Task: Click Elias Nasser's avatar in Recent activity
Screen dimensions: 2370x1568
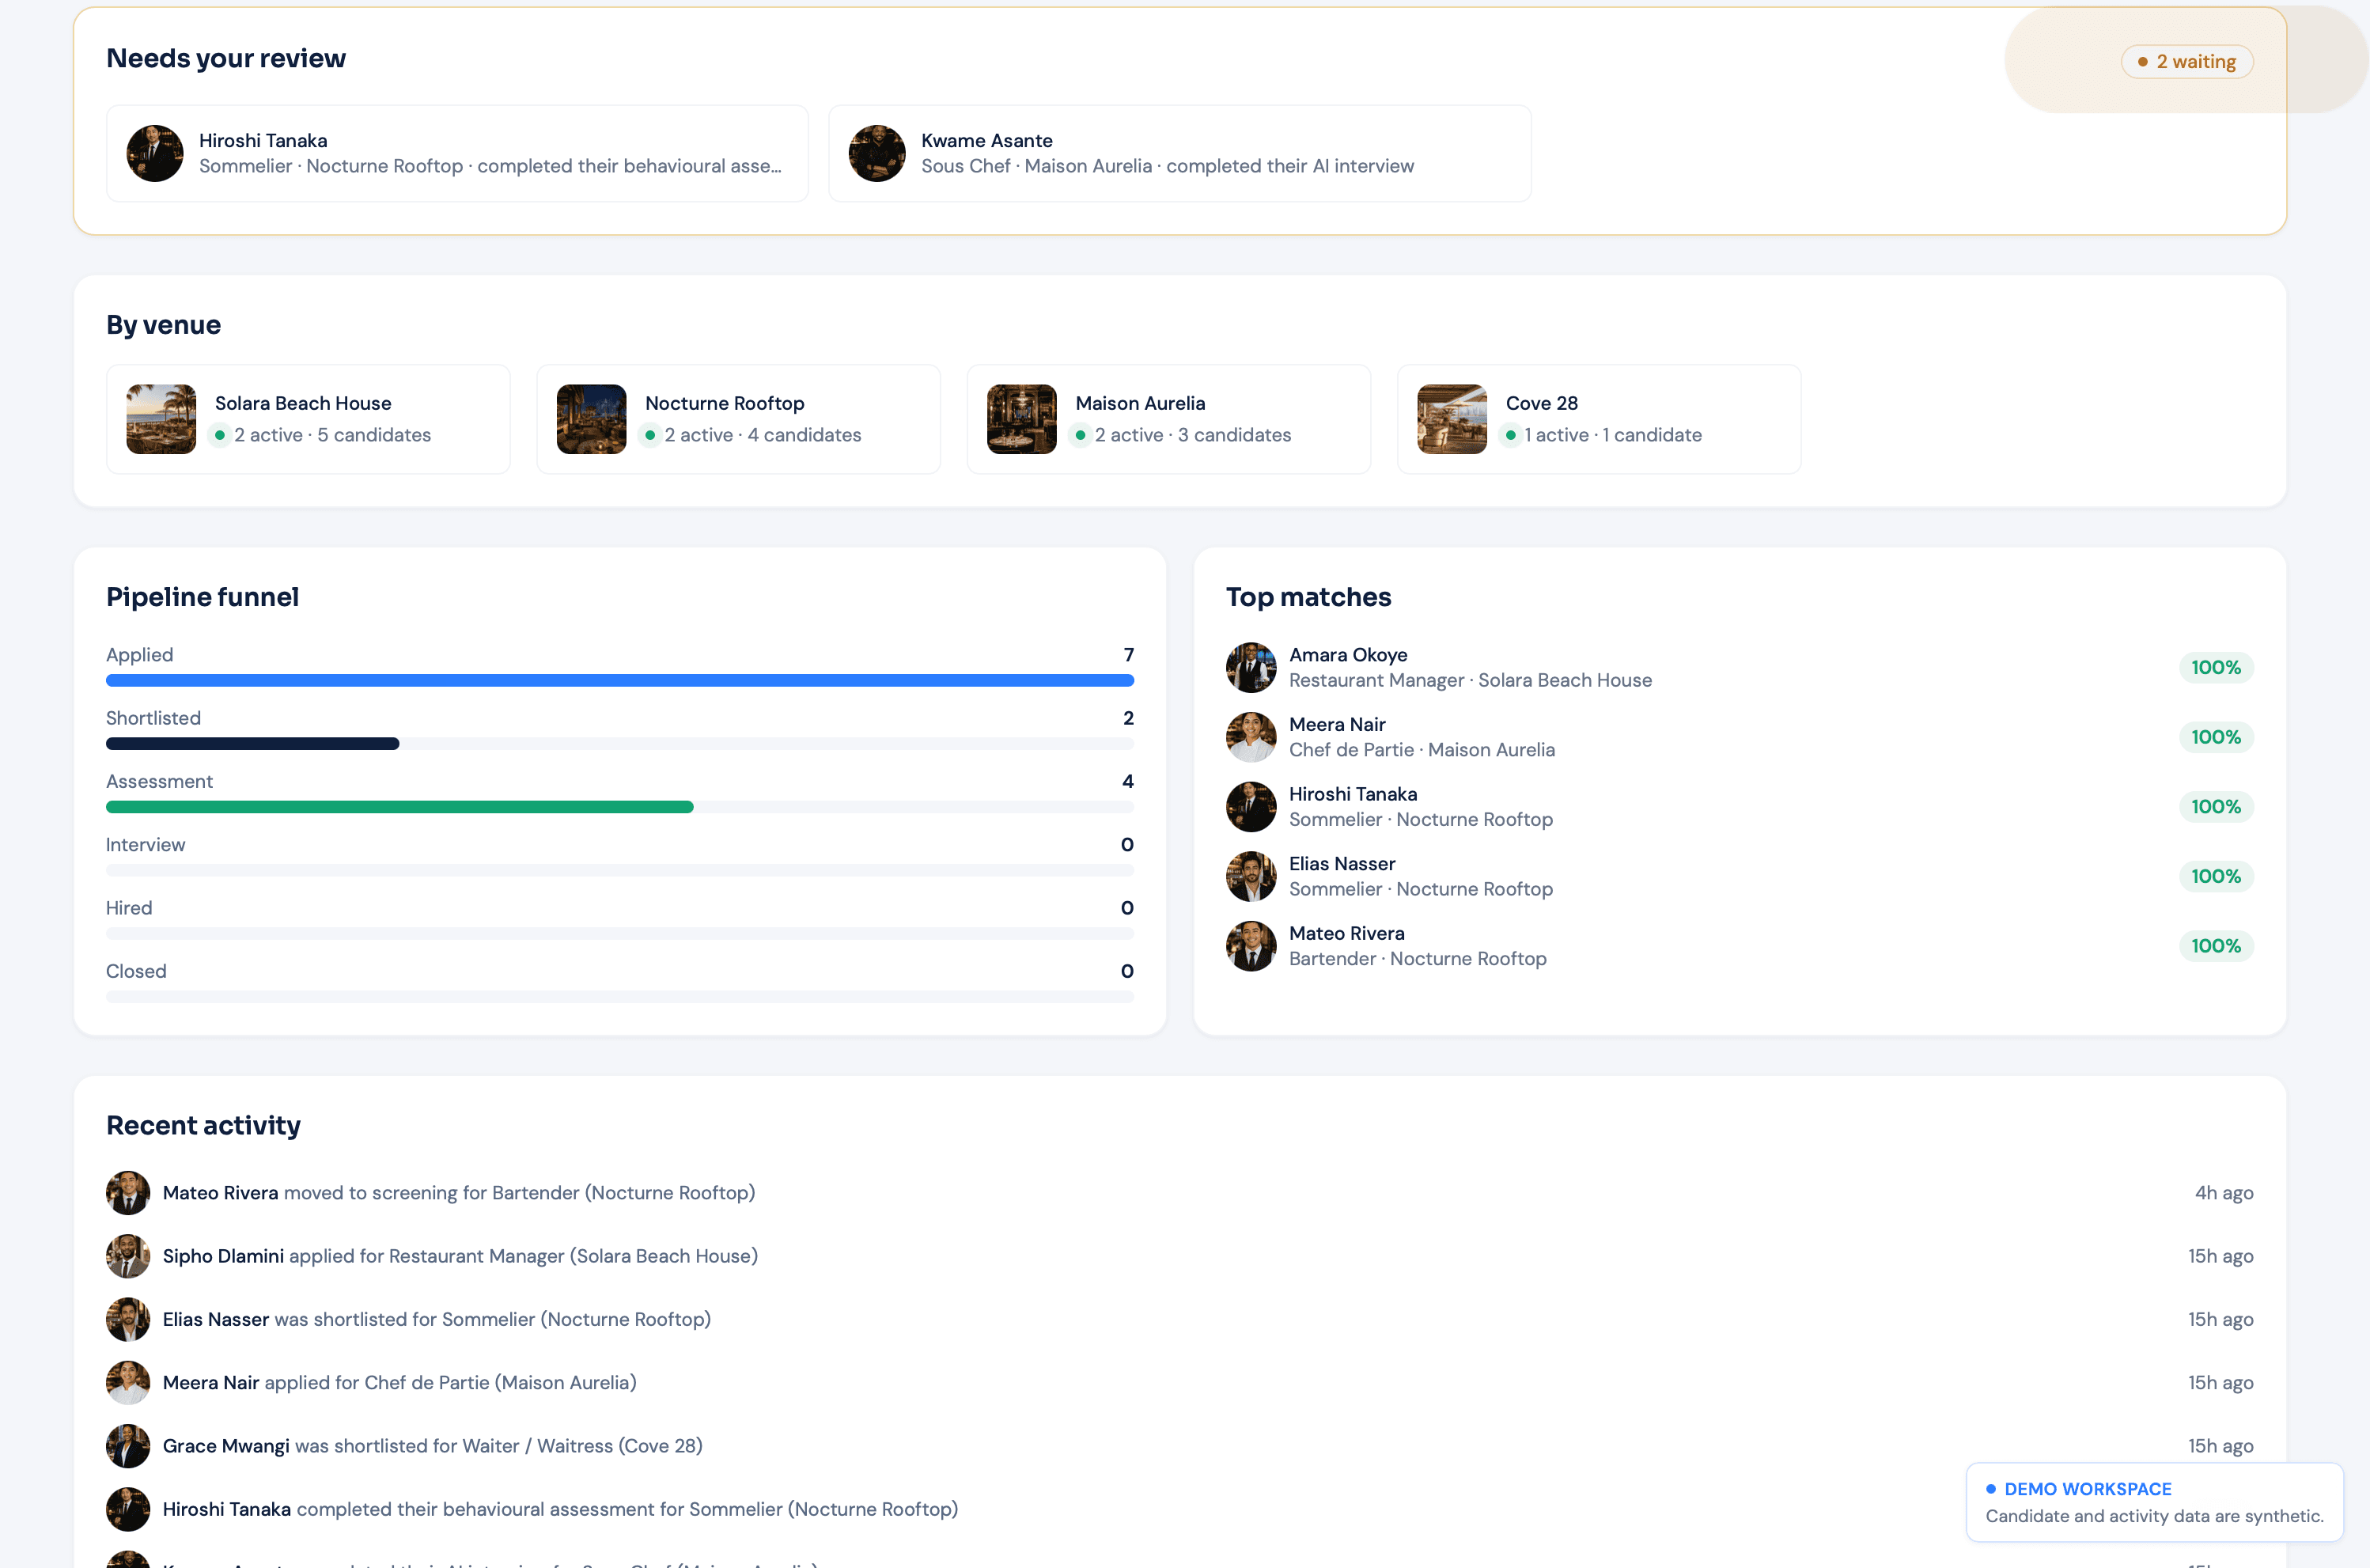Action: [x=128, y=1319]
